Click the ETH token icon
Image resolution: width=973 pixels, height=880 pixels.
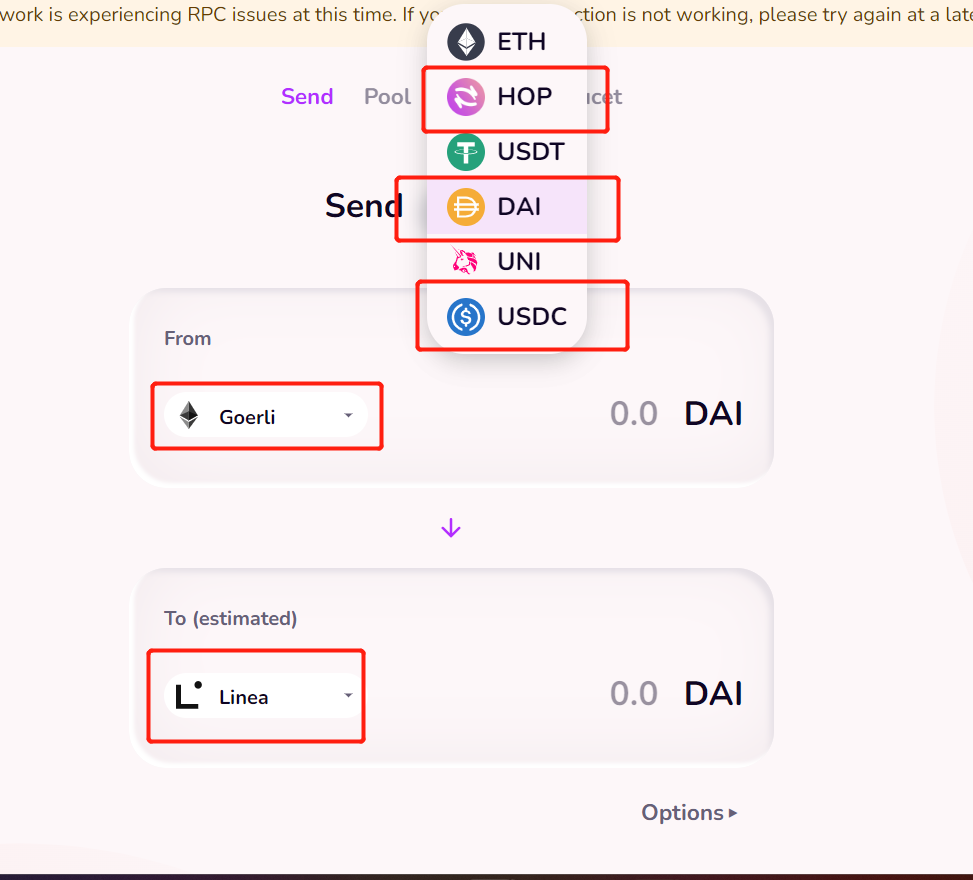[x=466, y=42]
